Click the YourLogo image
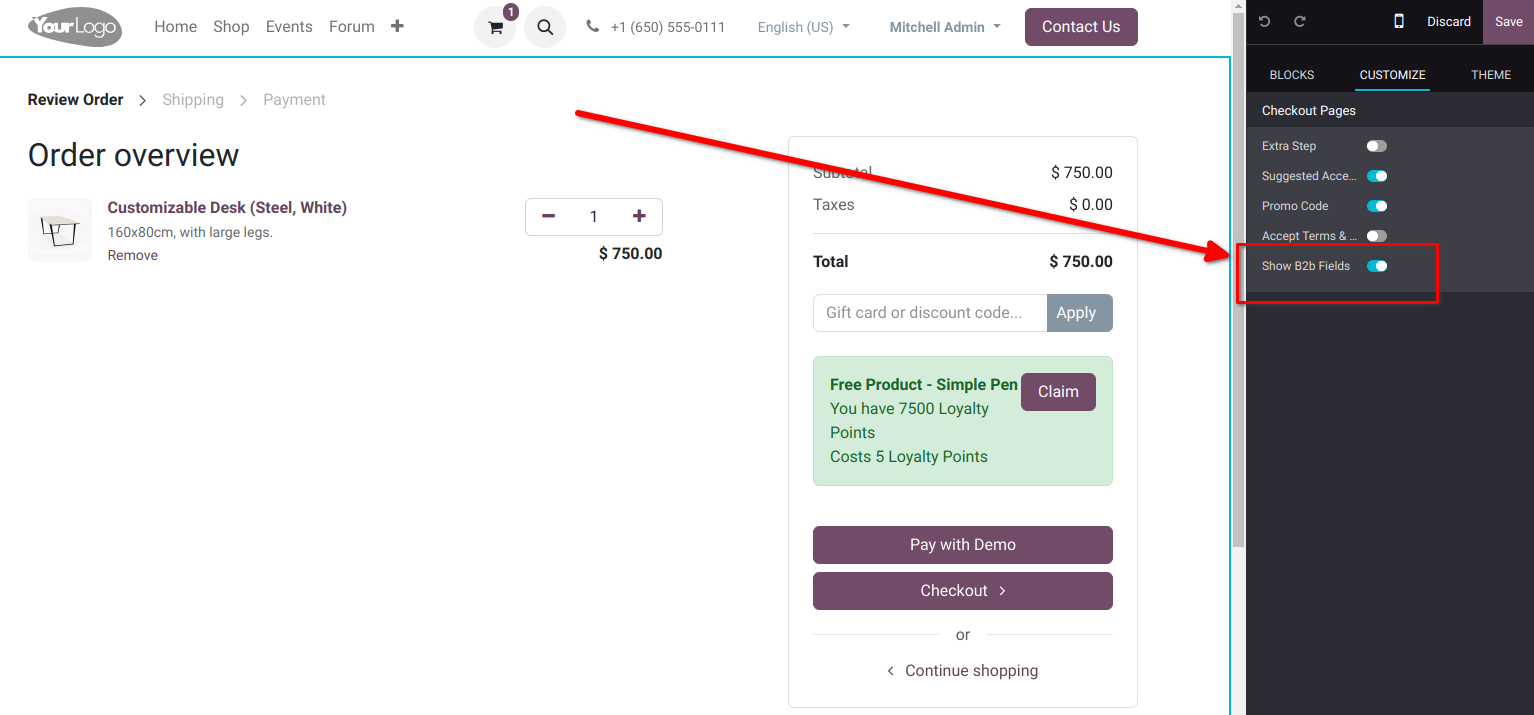 coord(75,27)
